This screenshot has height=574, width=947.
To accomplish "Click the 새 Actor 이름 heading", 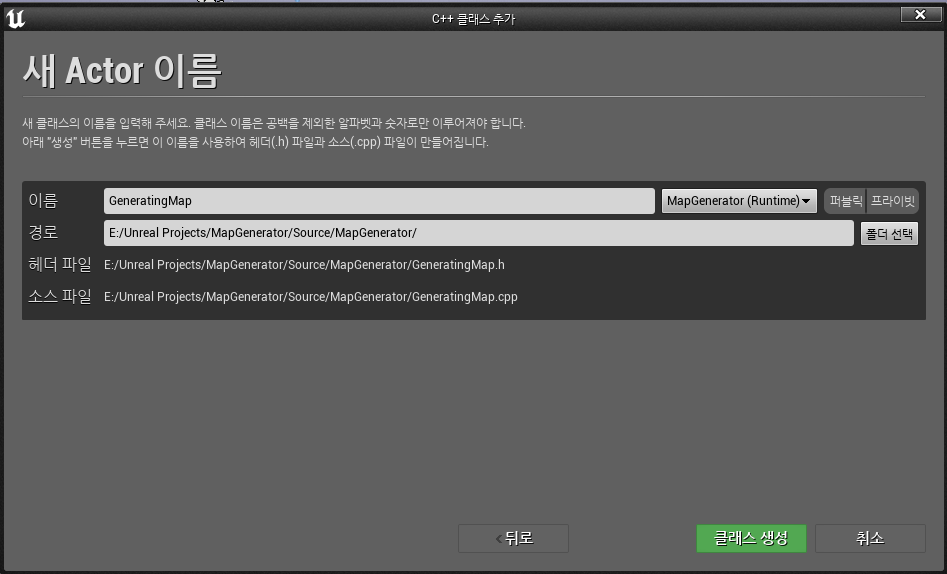I will pyautogui.click(x=122, y=71).
